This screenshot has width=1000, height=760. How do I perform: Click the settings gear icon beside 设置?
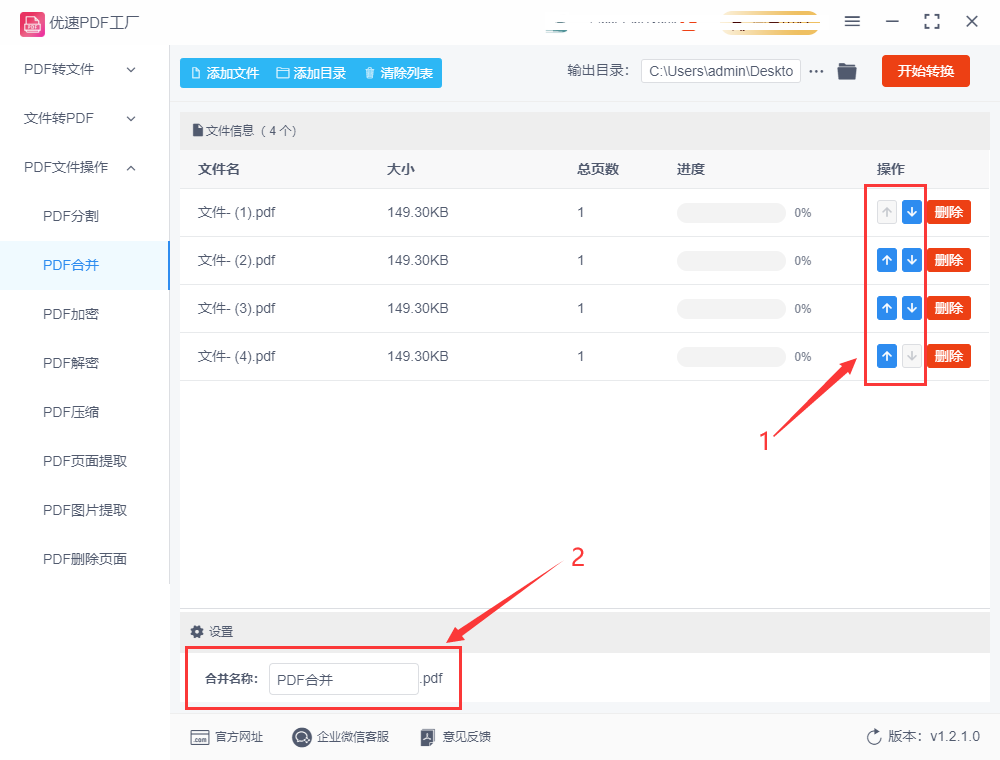point(197,631)
